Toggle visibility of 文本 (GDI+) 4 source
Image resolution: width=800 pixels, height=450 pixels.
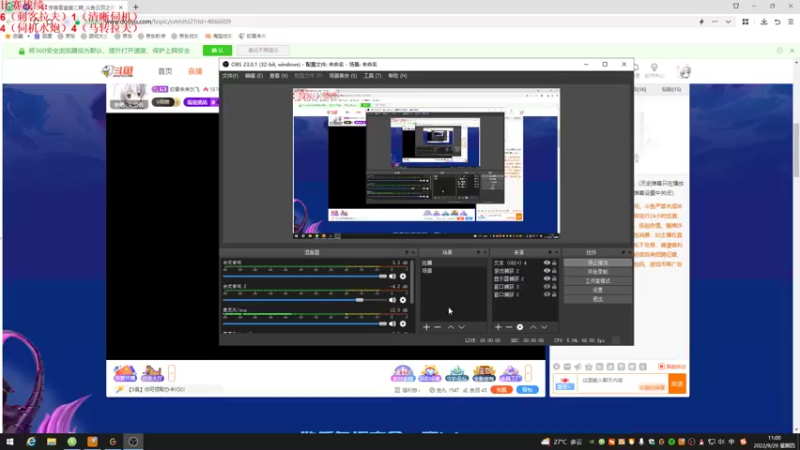tap(546, 263)
